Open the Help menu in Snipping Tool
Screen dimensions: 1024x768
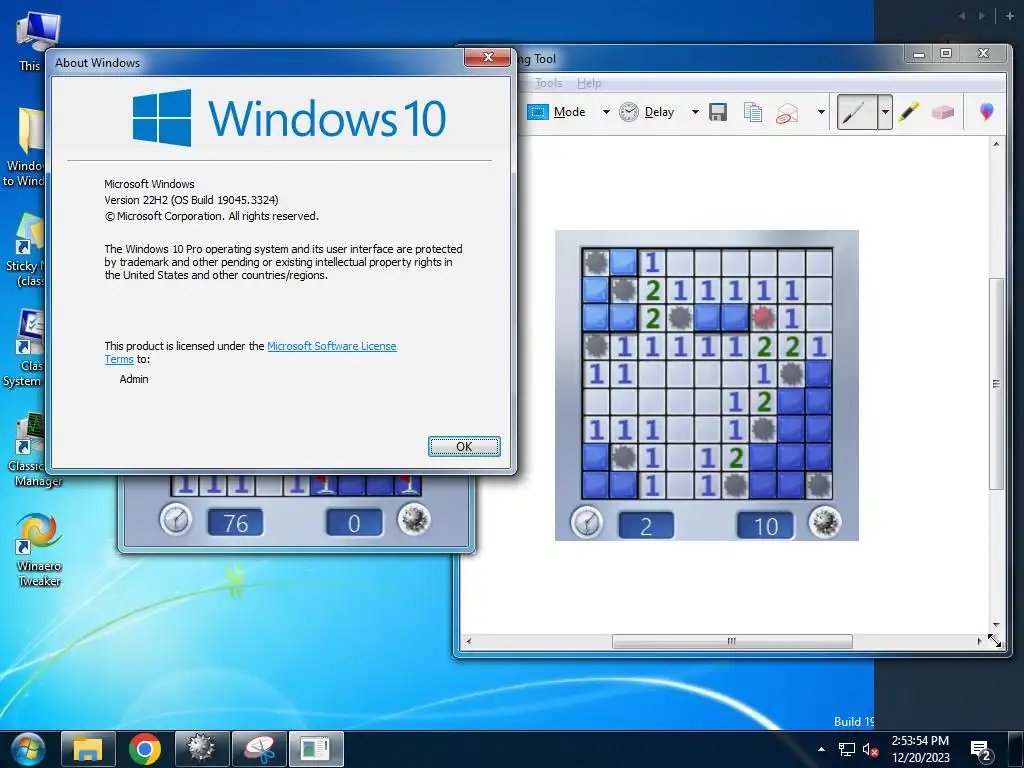pos(589,83)
